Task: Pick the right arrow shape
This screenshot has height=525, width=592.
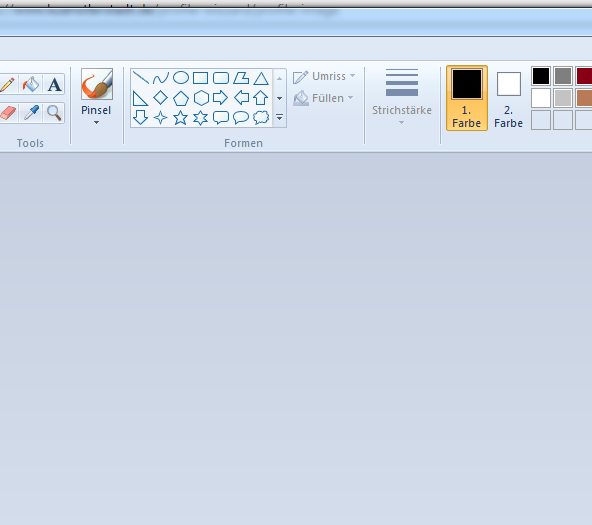Action: pos(220,98)
